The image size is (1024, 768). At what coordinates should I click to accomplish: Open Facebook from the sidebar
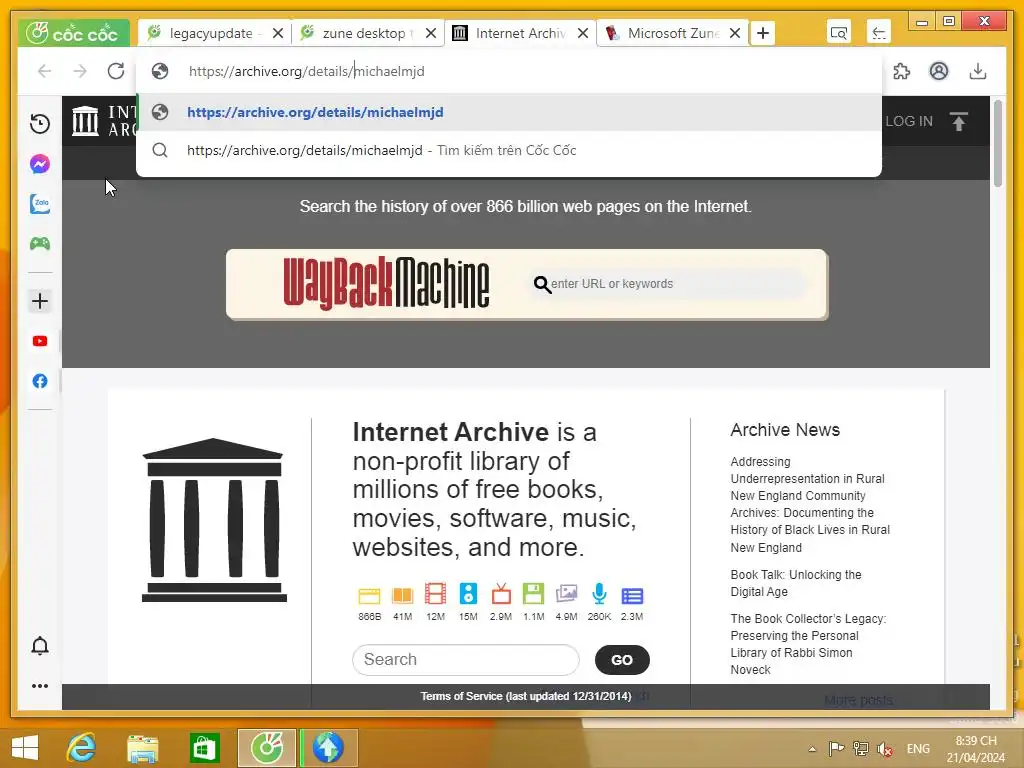click(40, 381)
